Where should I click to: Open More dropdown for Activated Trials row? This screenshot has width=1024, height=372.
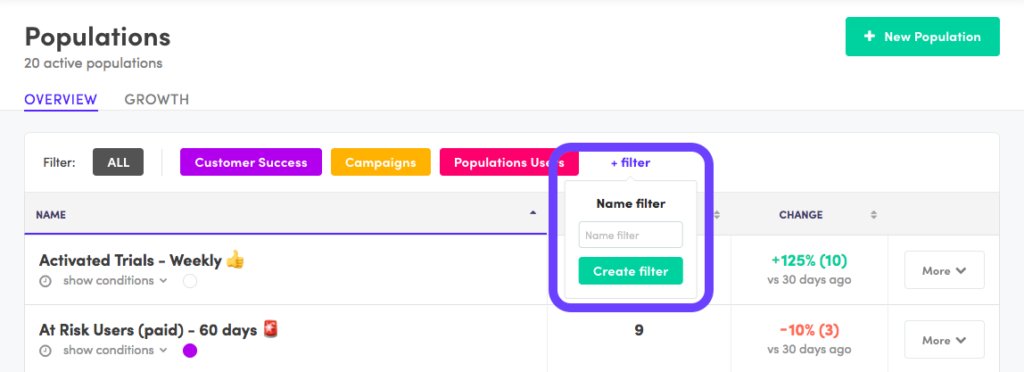pyautogui.click(x=944, y=270)
